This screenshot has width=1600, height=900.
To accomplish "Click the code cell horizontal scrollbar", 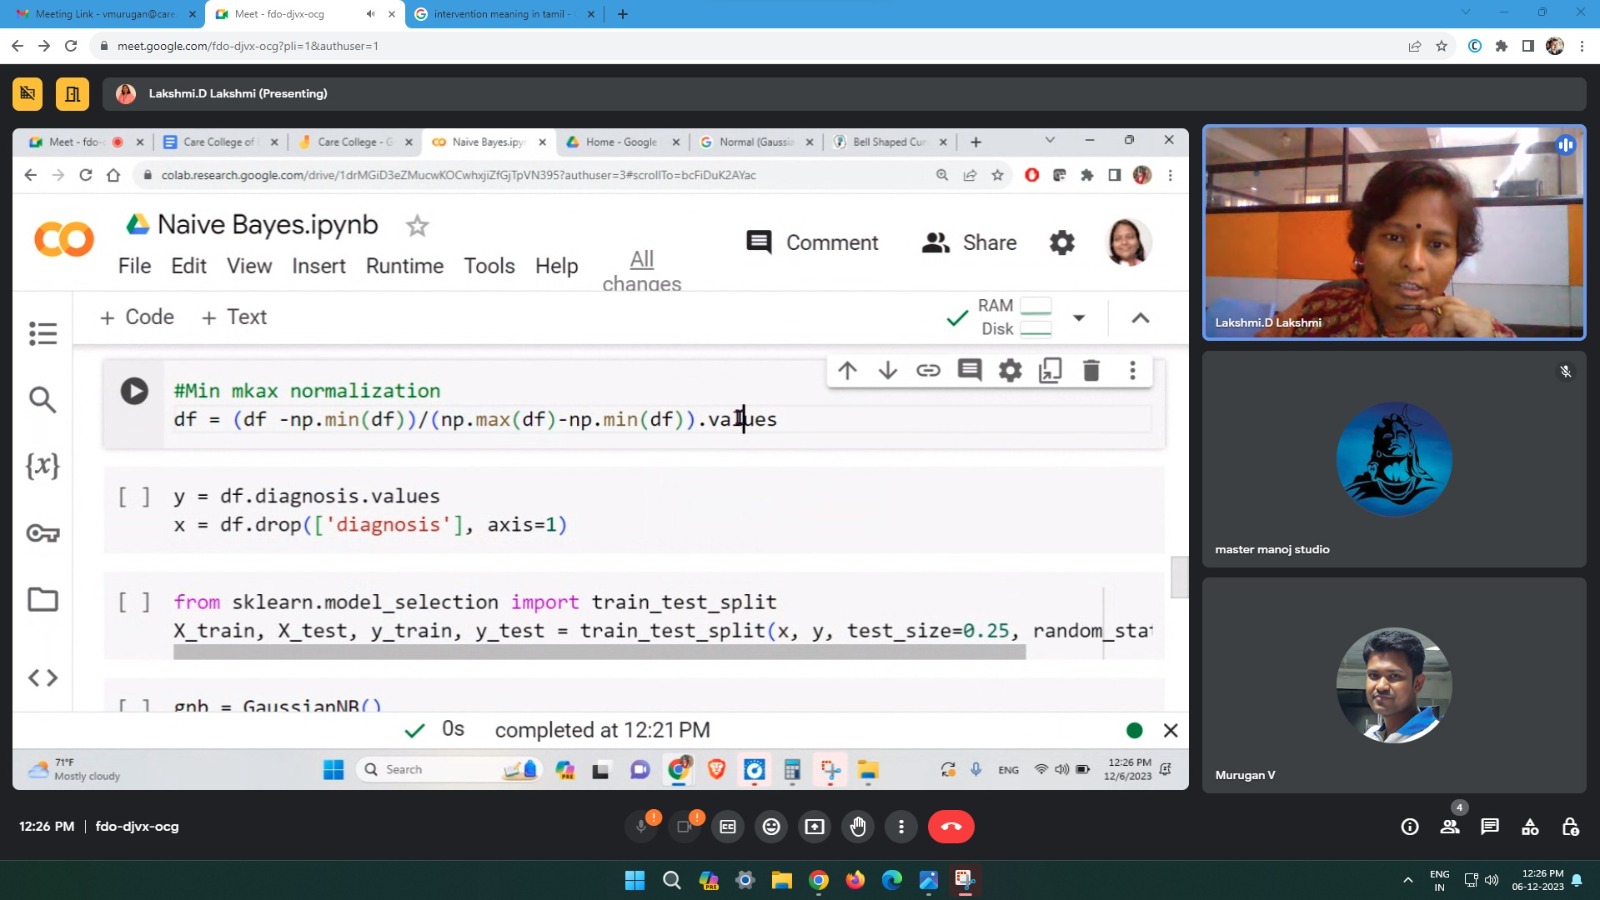I will (x=599, y=652).
